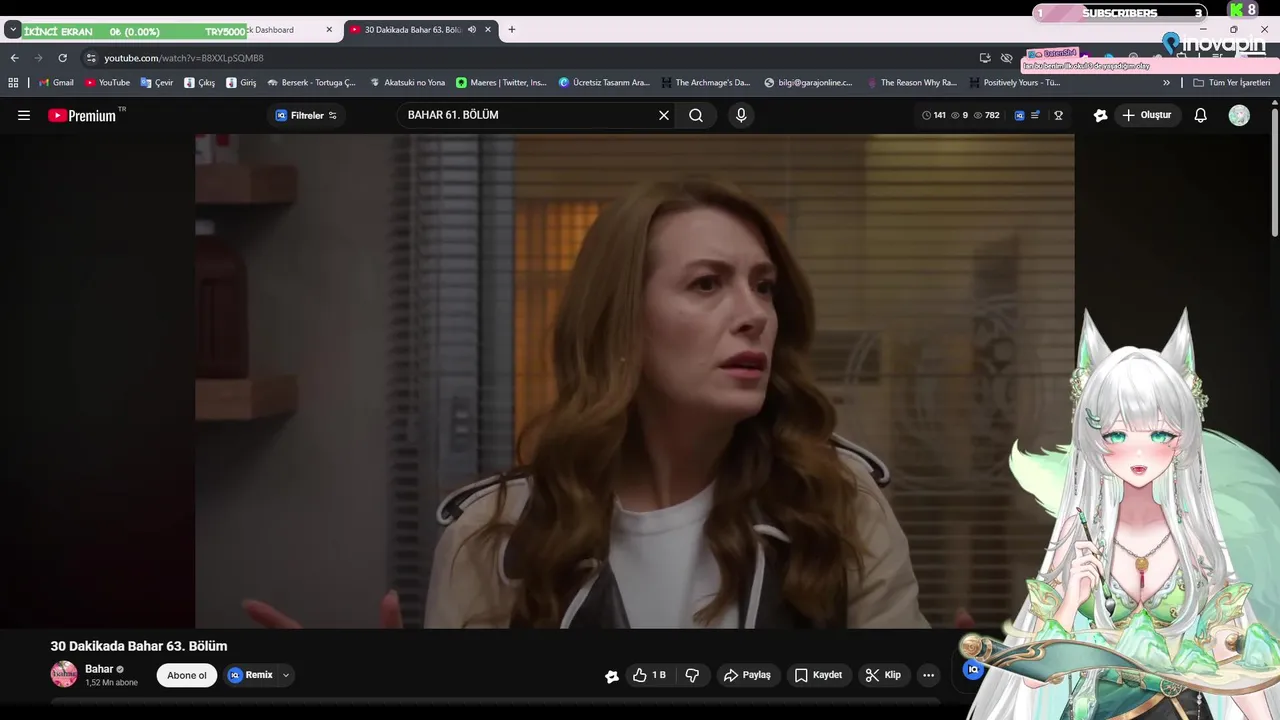Screen dimensions: 1280x720
Task: Open the Çevir bookmark
Action: (x=157, y=83)
